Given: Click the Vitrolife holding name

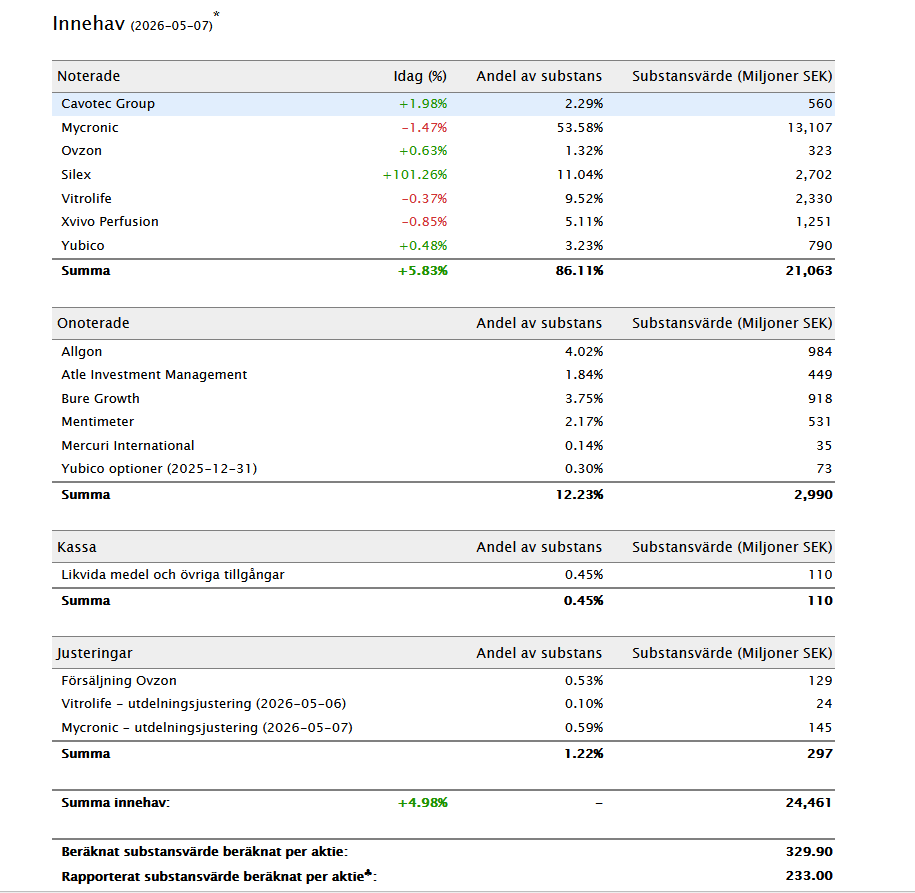Looking at the screenshot, I should click(86, 198).
